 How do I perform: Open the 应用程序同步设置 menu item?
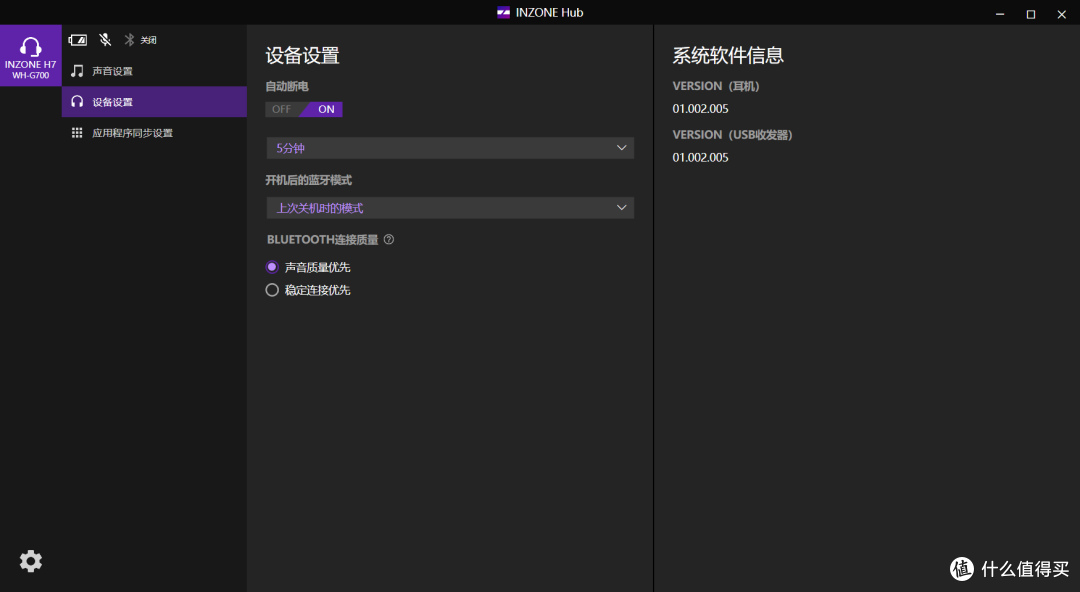pyautogui.click(x=154, y=133)
